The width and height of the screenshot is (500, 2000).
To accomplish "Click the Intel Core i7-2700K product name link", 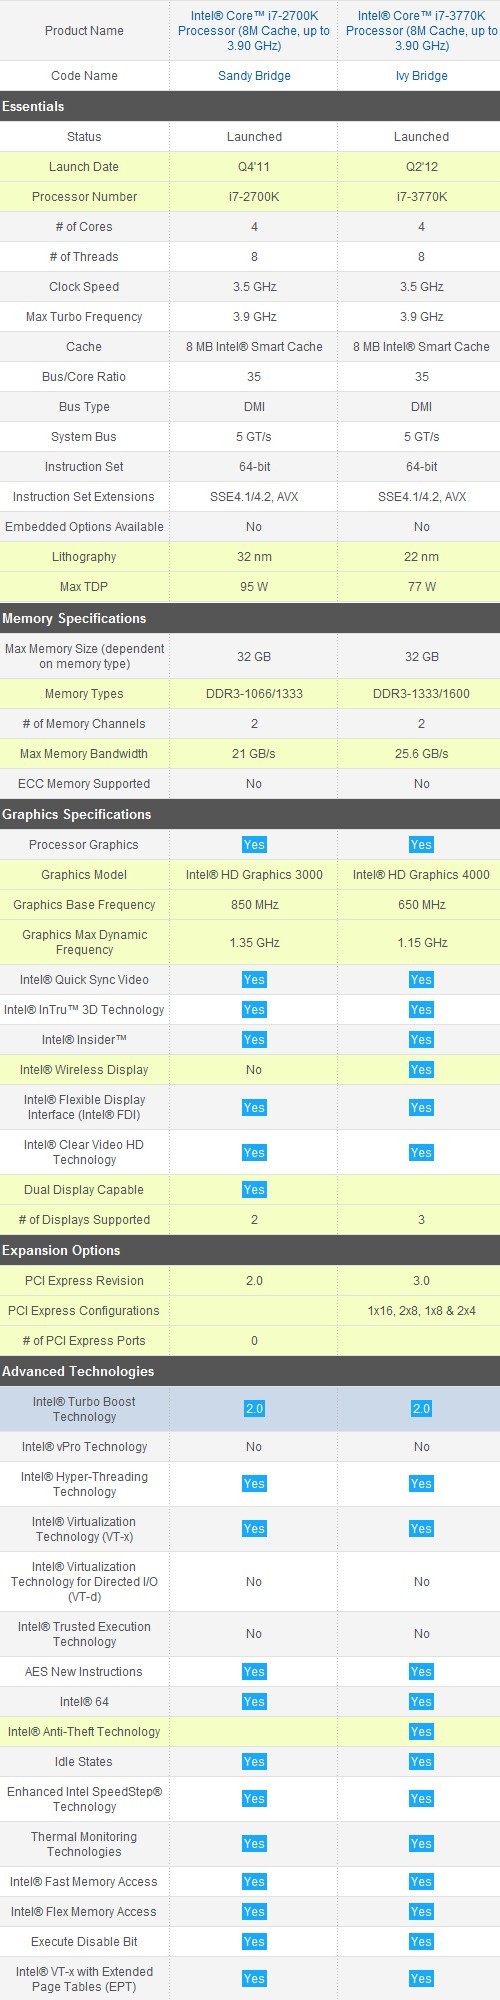I will coord(254,31).
